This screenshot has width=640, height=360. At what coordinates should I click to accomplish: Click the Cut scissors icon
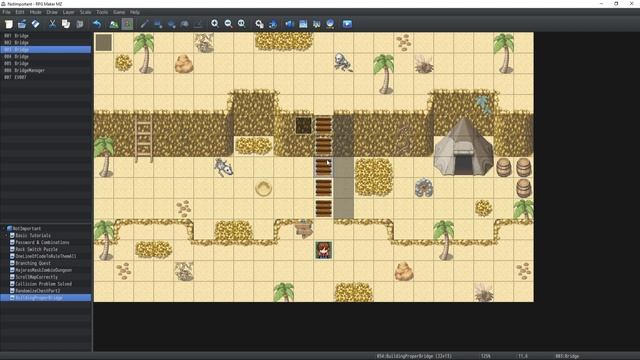coord(52,24)
